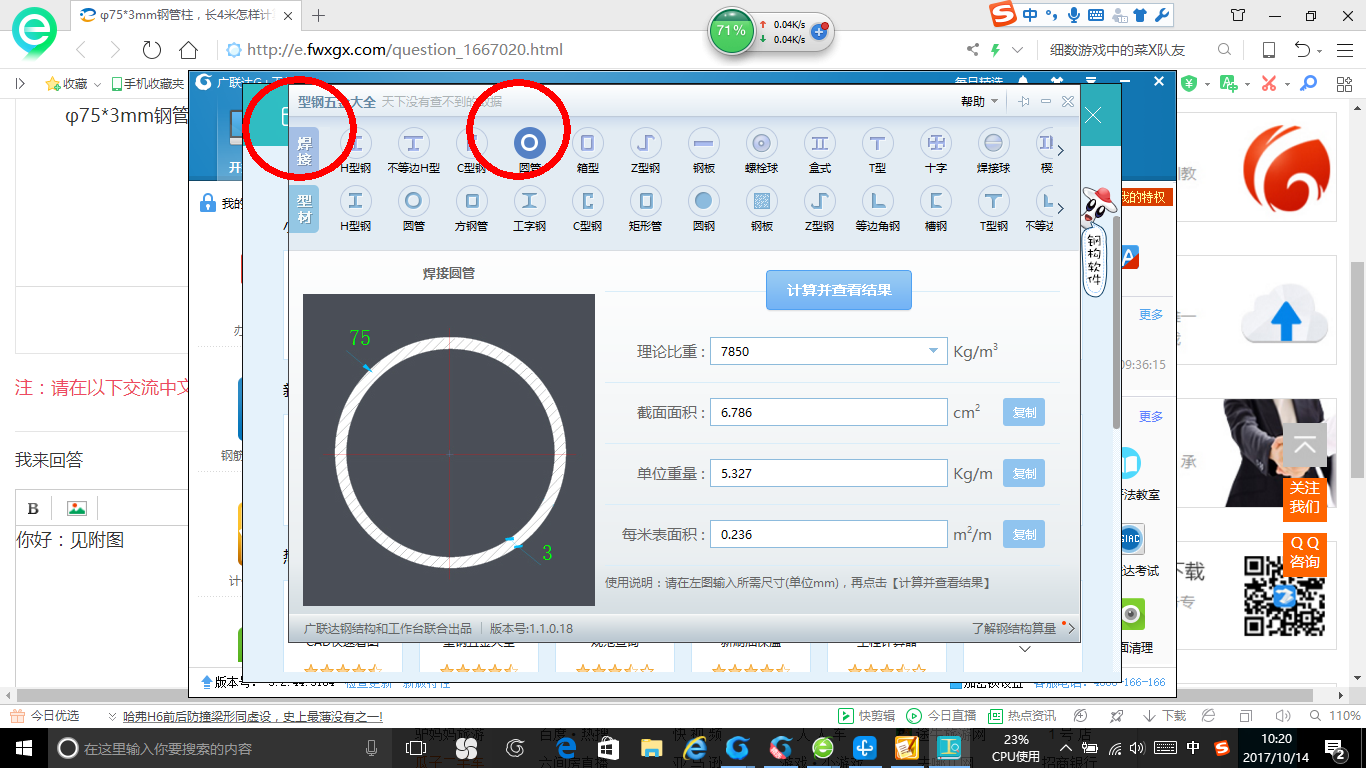Screen dimensions: 1366x768
Task: Jump to page top with arrow button
Action: point(1304,446)
